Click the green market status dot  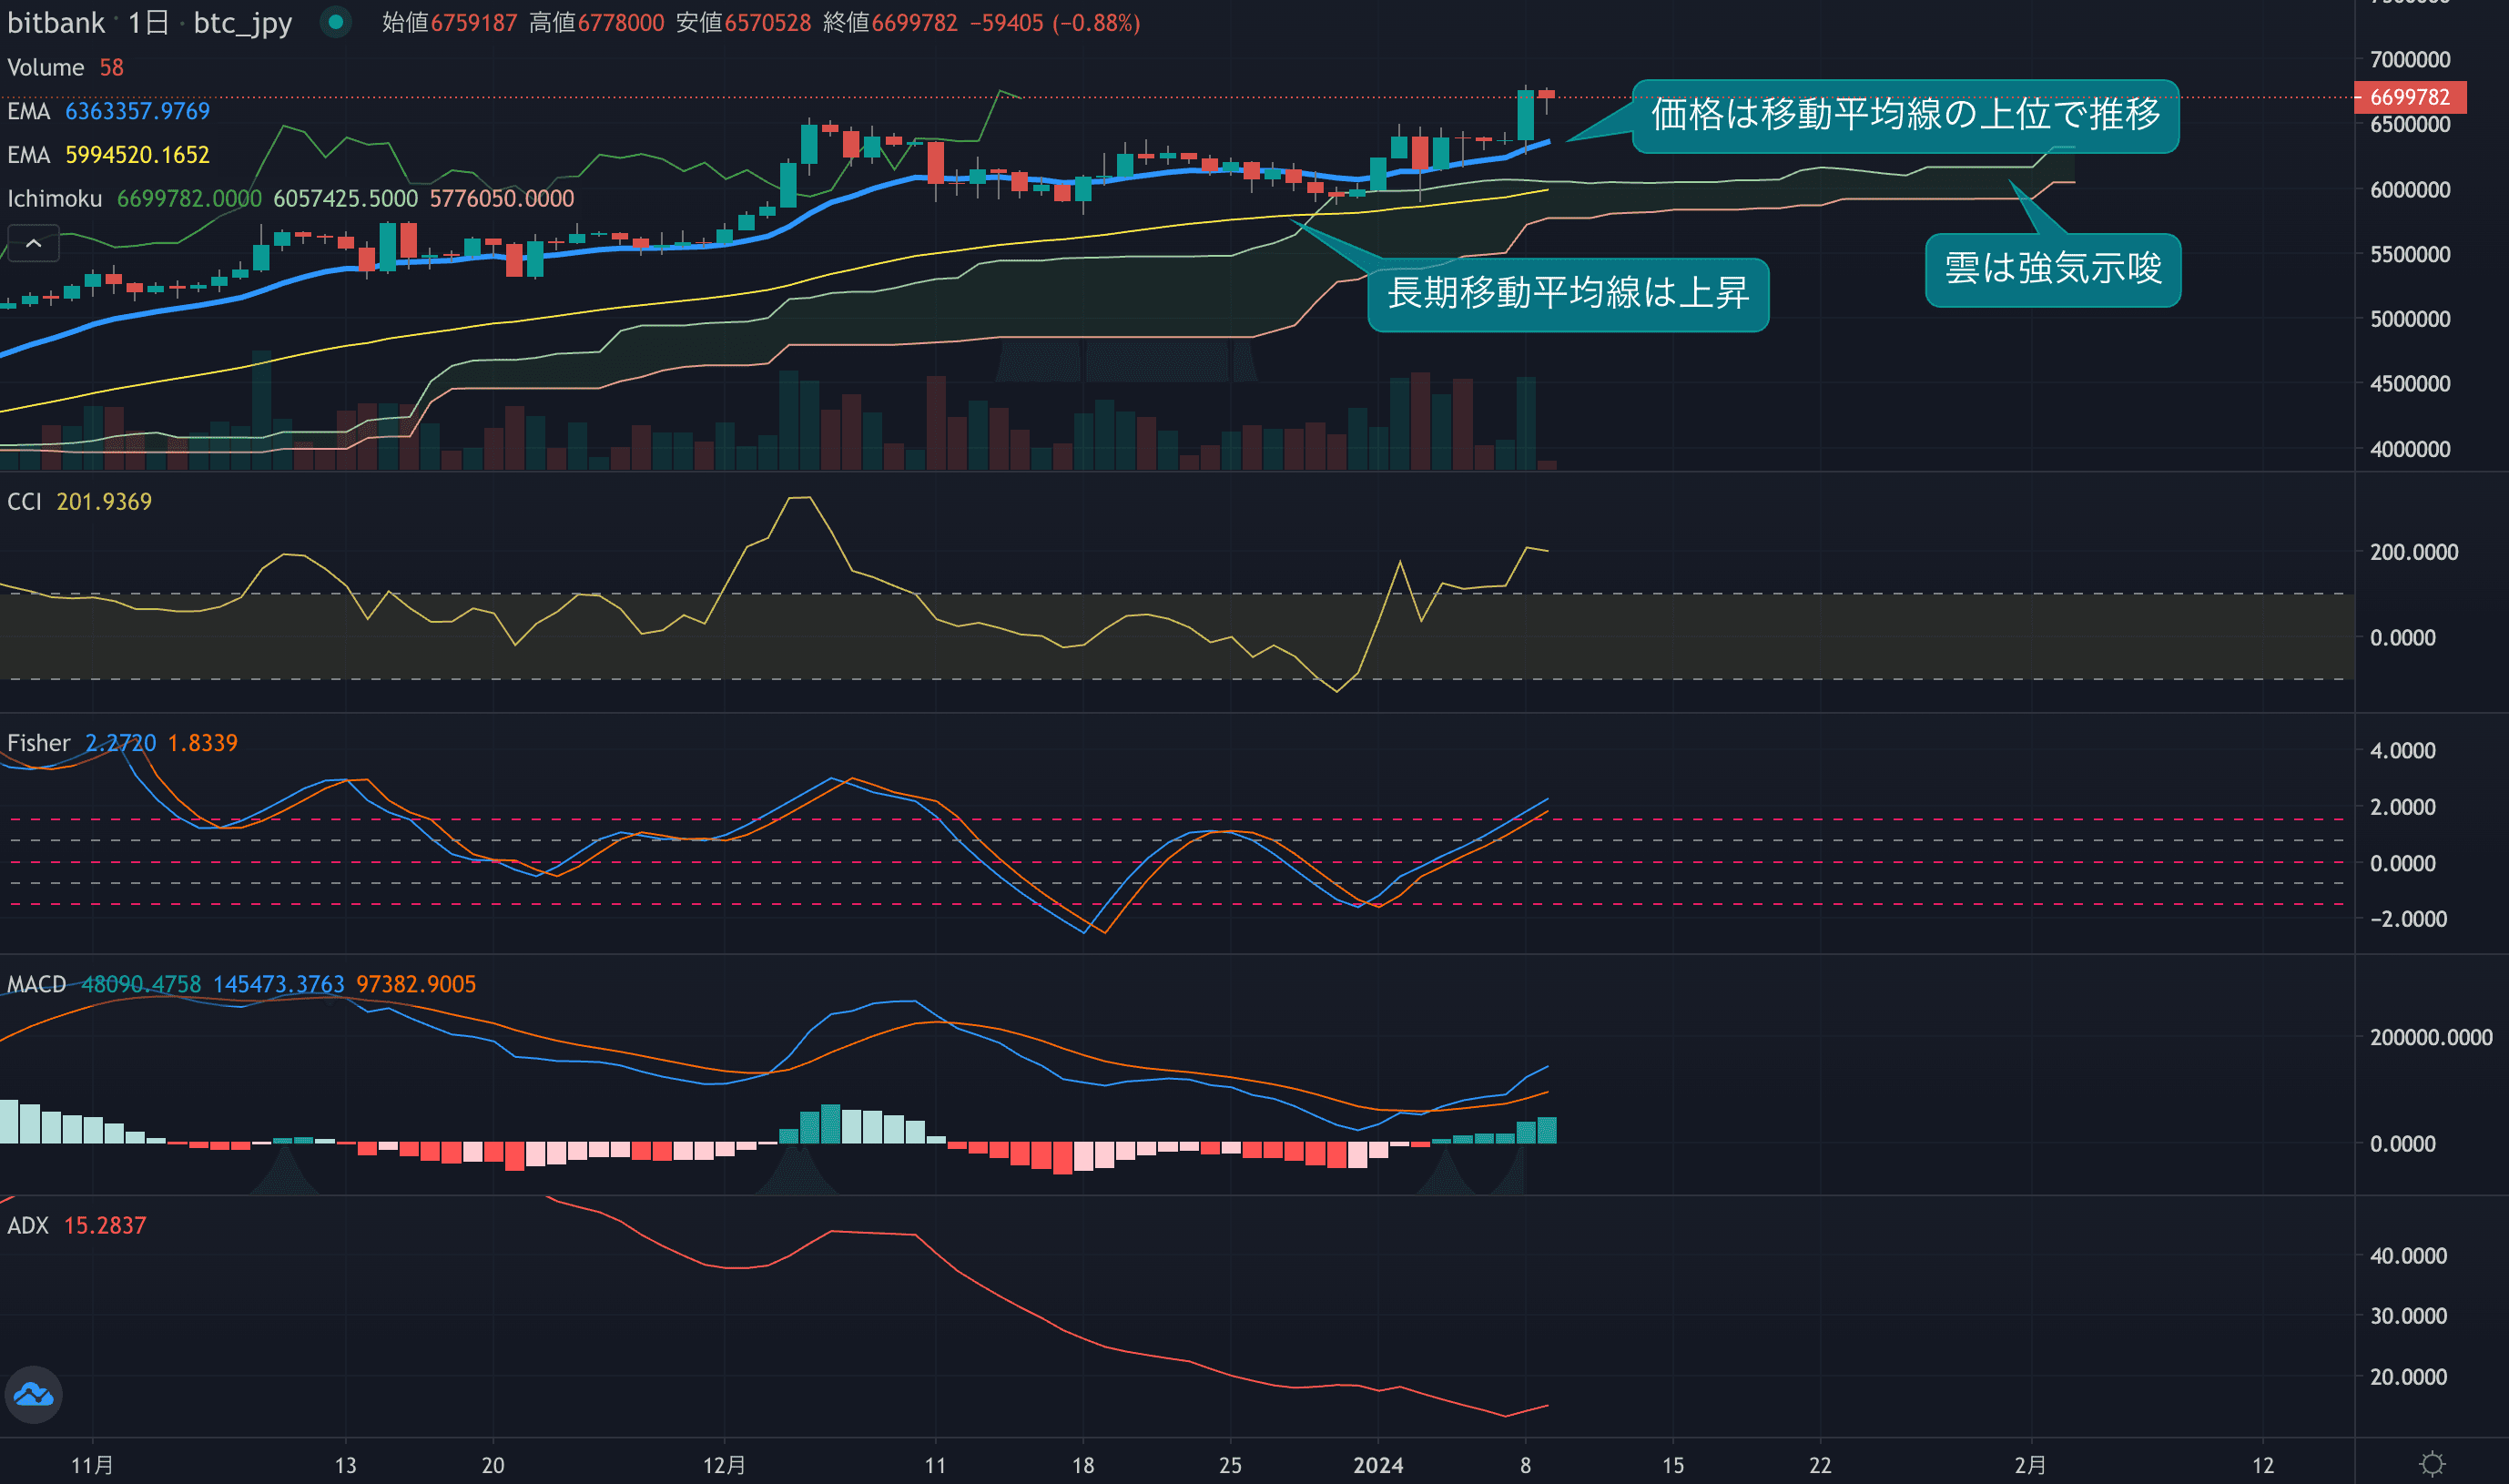tap(336, 22)
